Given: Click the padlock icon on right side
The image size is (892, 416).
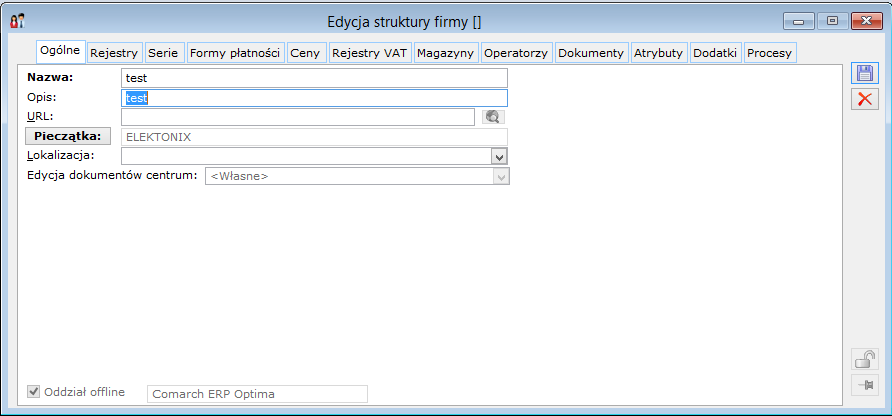Looking at the screenshot, I should pos(864,360).
